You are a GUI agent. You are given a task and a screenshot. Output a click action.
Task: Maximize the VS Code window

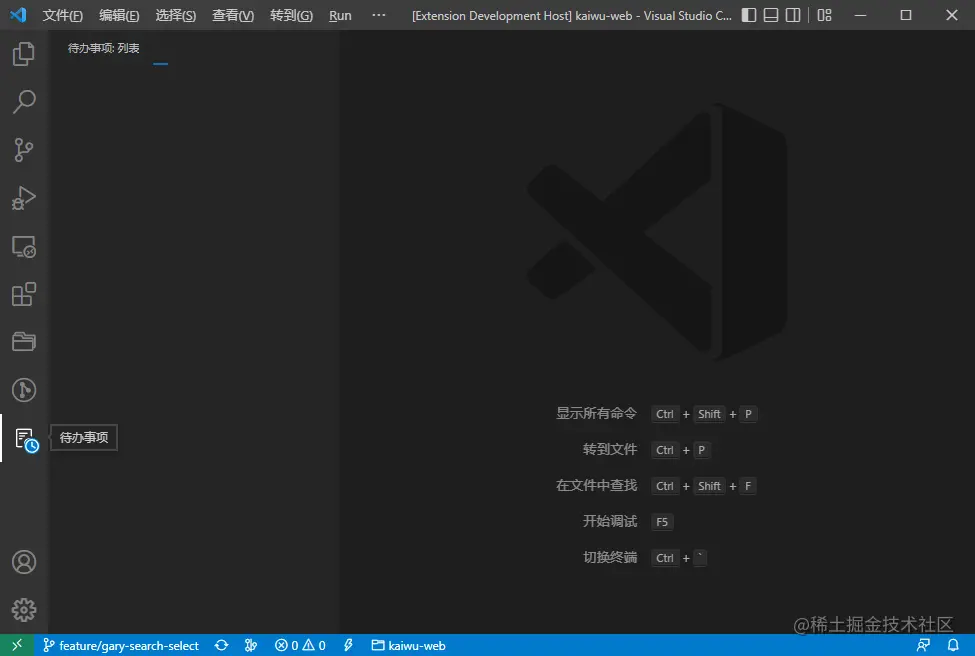(906, 16)
